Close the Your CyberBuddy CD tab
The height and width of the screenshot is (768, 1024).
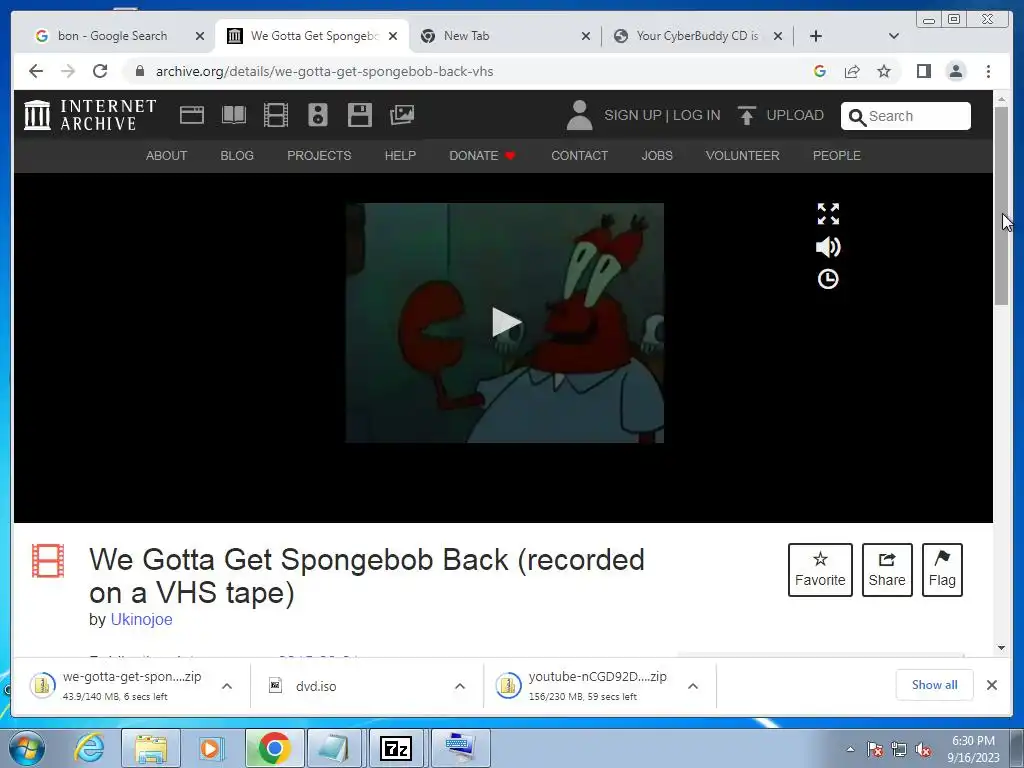(x=778, y=36)
